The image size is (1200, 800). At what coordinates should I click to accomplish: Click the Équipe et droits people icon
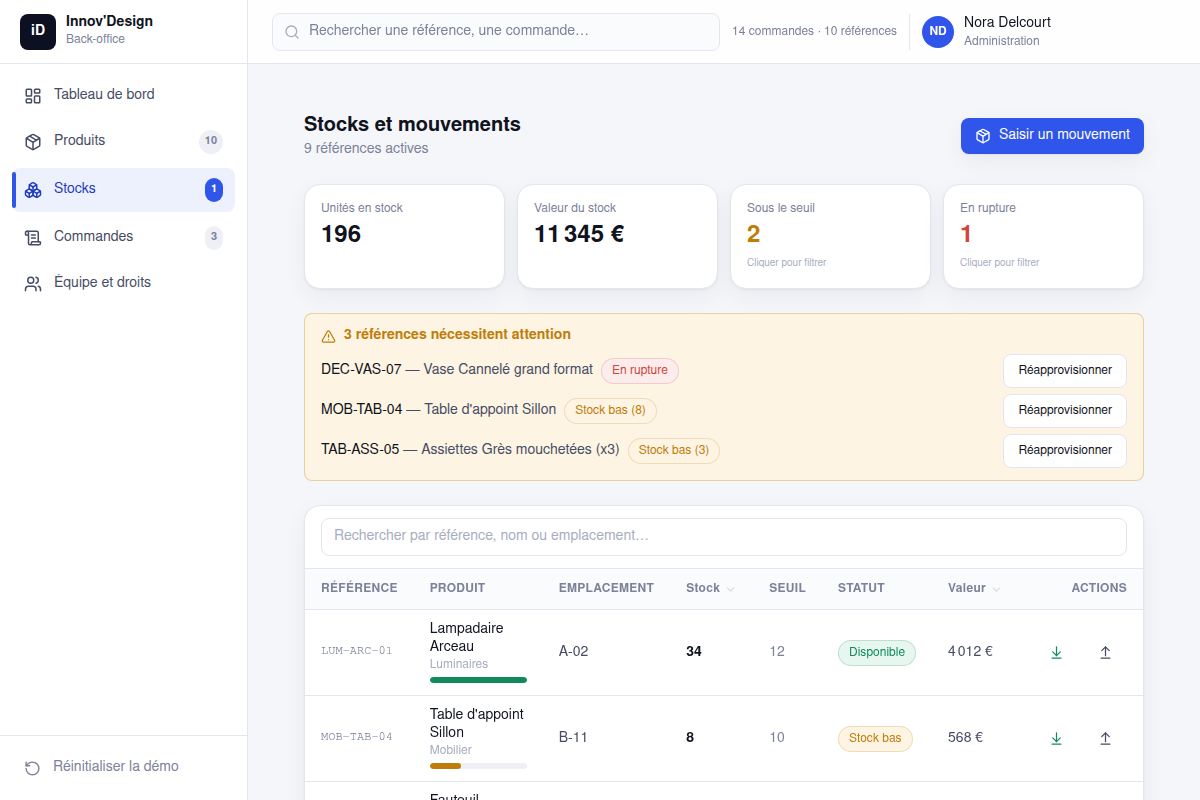(33, 283)
